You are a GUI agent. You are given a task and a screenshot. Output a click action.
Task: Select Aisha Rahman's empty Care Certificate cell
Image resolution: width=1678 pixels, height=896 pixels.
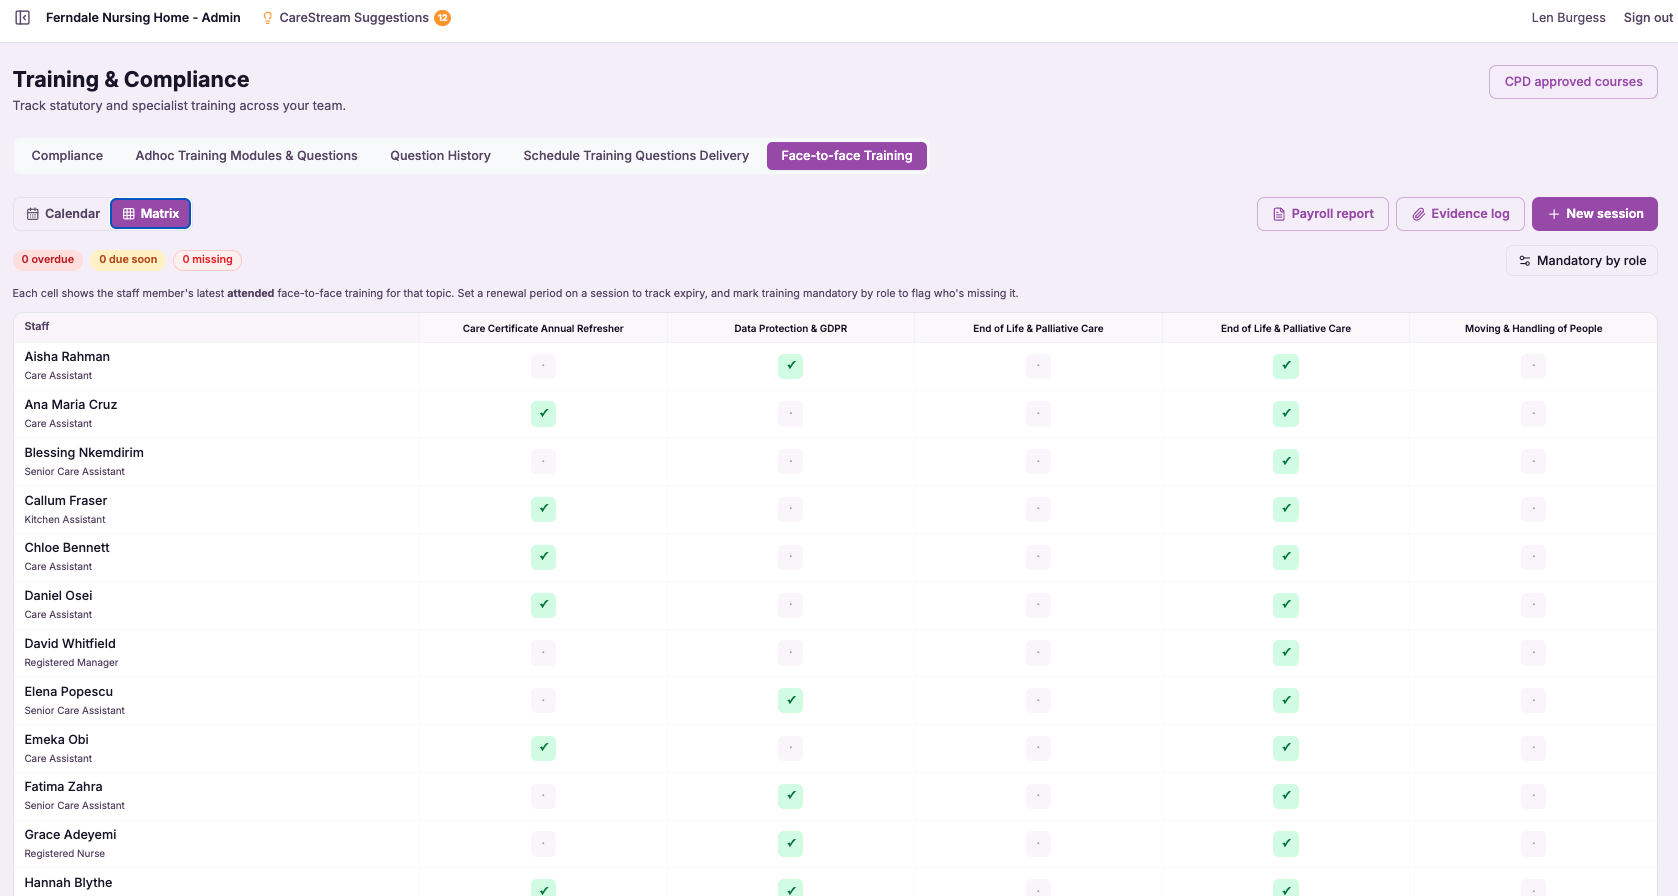[543, 366]
